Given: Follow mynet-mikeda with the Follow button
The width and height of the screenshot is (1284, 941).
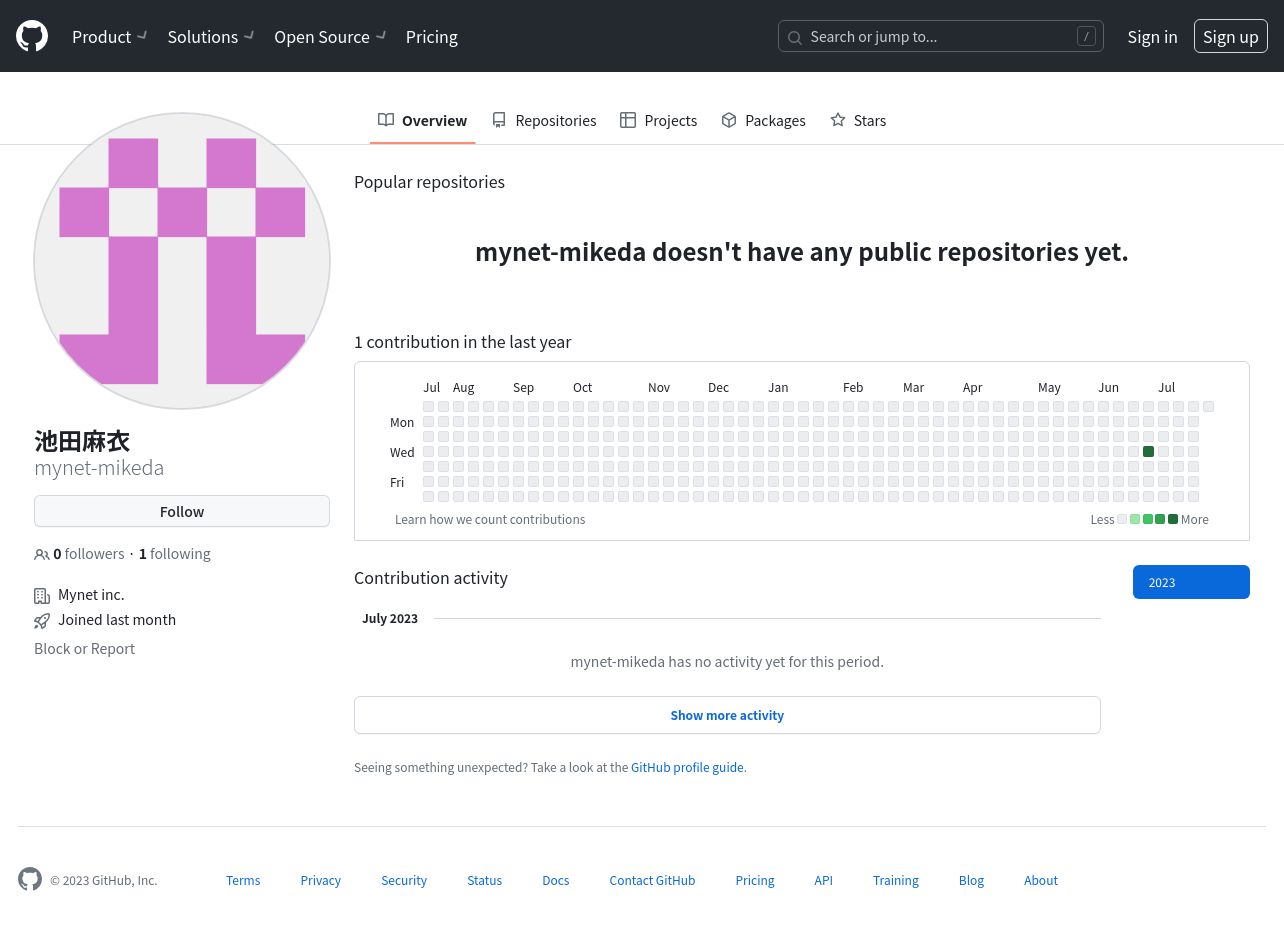Looking at the screenshot, I should click(x=182, y=511).
